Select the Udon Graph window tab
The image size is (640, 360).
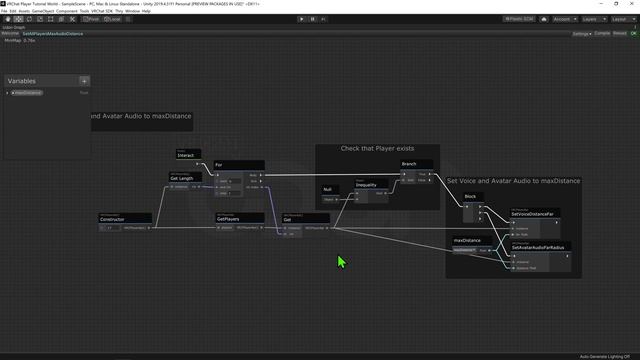(x=14, y=27)
